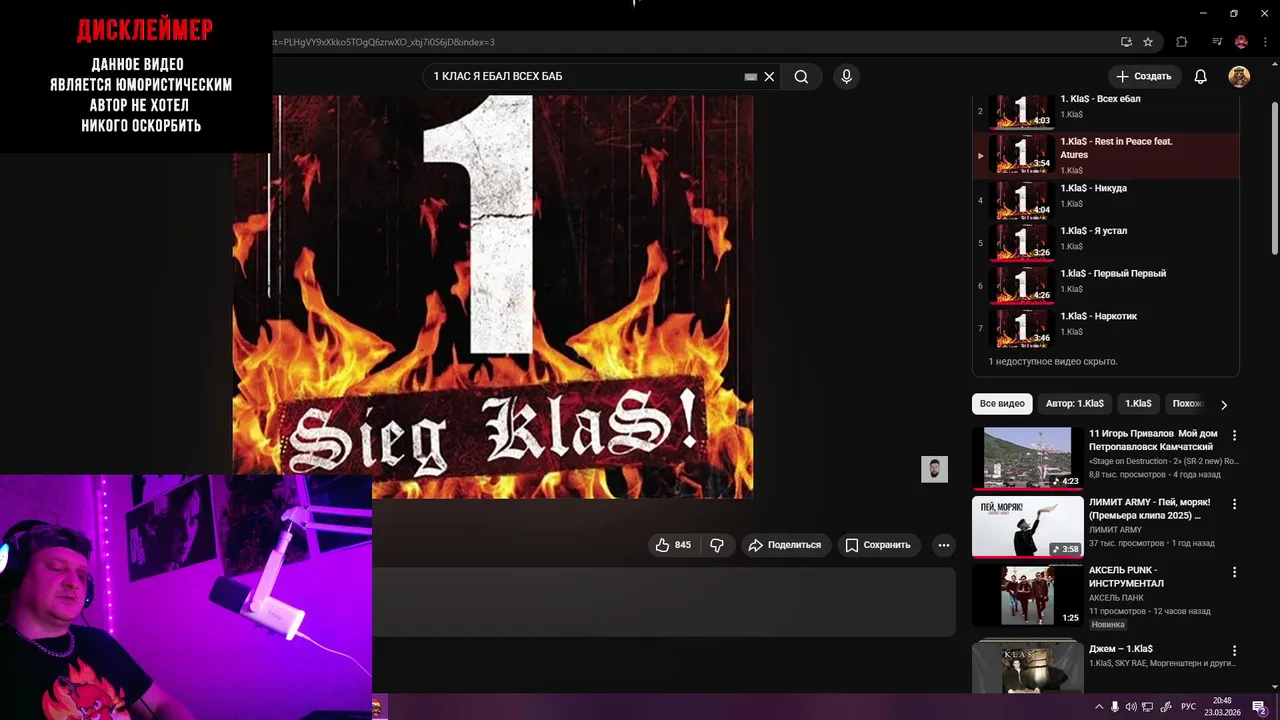The height and width of the screenshot is (720, 1280).
Task: Show more filter chips with right arrow
Action: tap(1223, 405)
